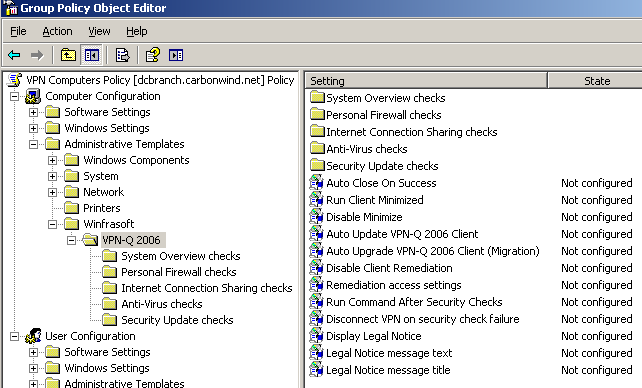Click the open VPN-Q 2006 folder icon in tree
The image size is (642, 388).
click(90, 240)
